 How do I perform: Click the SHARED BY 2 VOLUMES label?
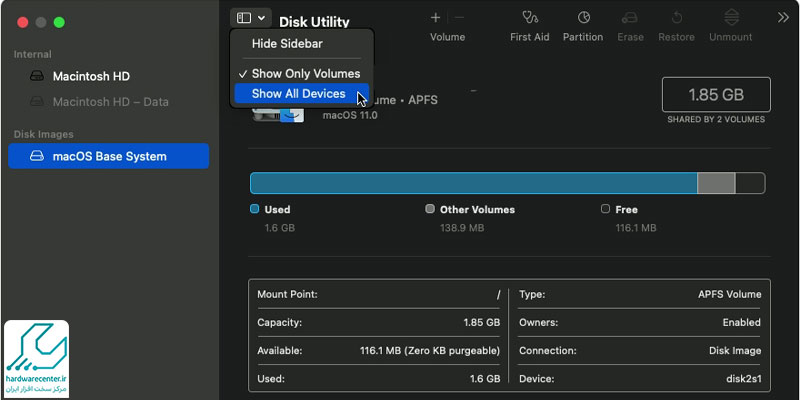point(716,119)
